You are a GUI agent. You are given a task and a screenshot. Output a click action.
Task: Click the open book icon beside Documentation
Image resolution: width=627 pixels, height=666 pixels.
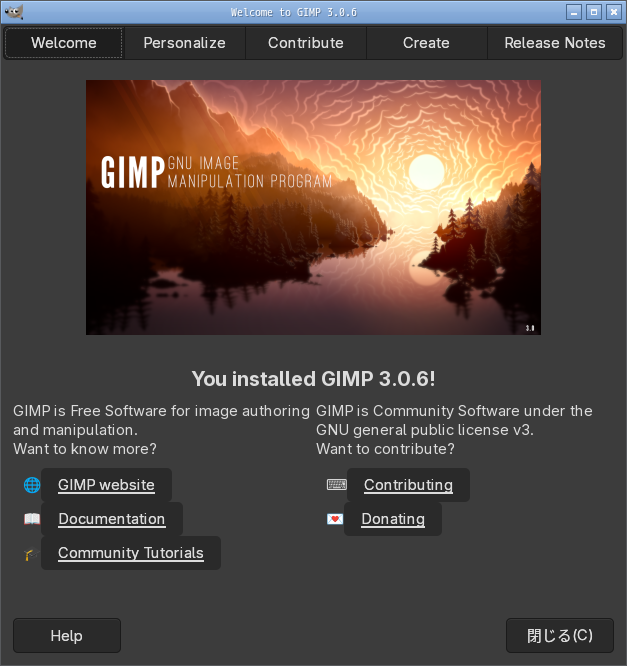(x=32, y=519)
